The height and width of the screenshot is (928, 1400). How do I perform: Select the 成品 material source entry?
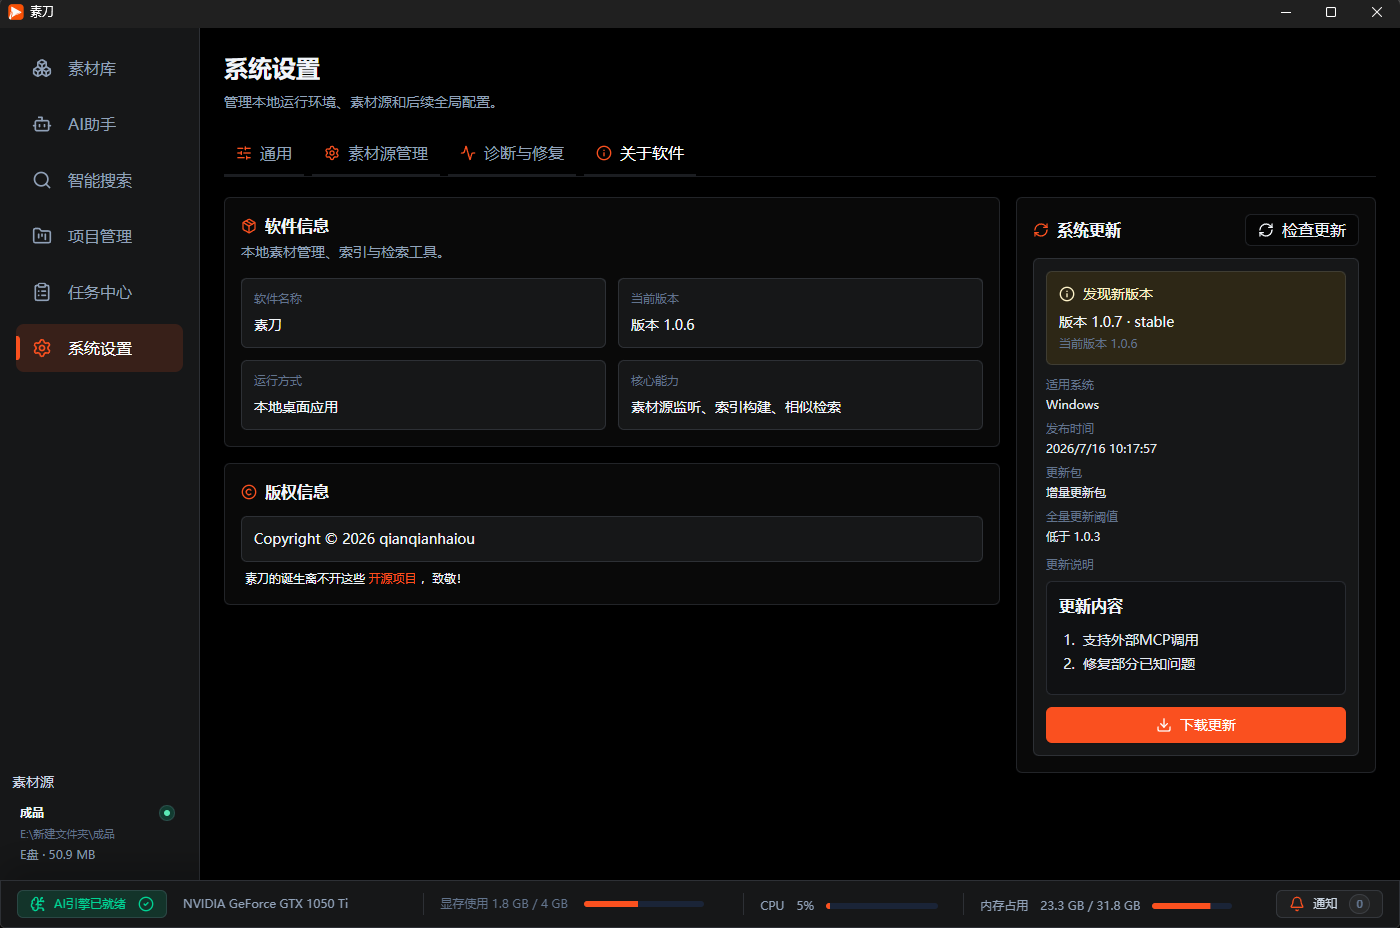(98, 833)
